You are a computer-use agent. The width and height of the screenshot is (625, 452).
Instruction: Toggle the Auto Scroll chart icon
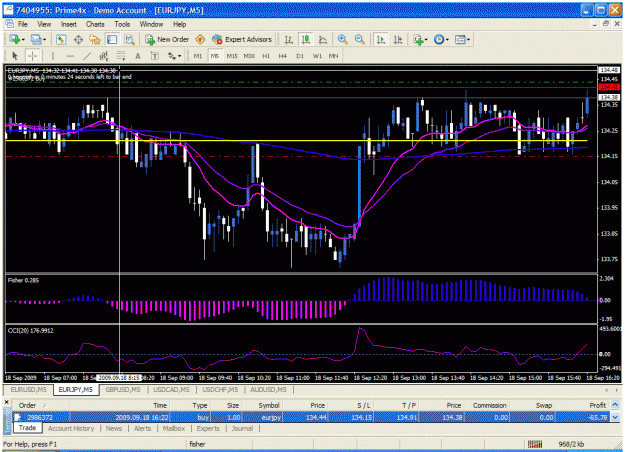tap(381, 39)
